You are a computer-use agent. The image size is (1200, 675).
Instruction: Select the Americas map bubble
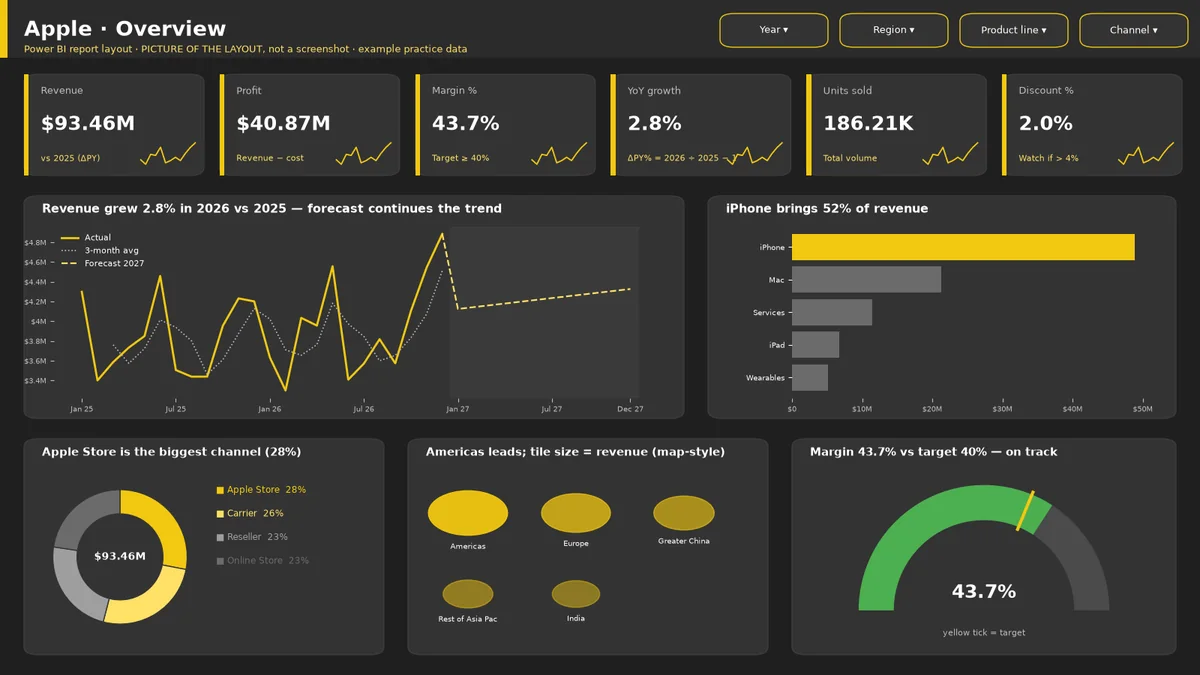[x=468, y=513]
